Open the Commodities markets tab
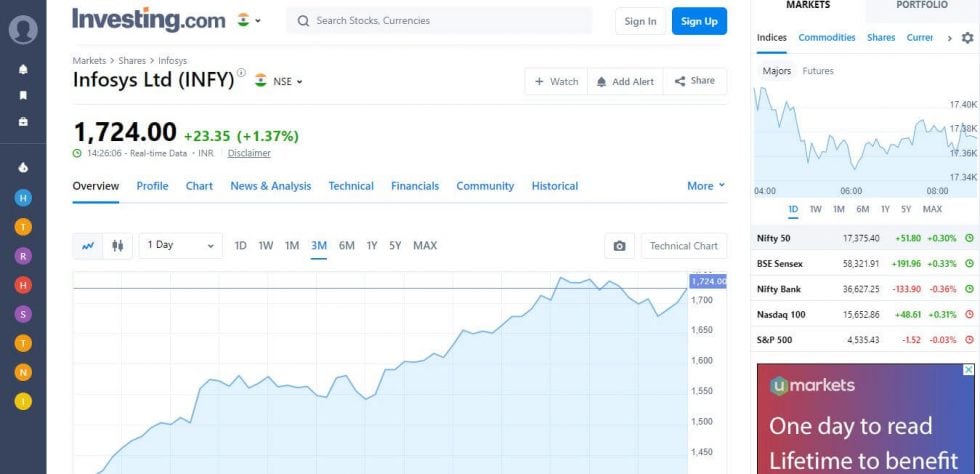 tap(827, 38)
